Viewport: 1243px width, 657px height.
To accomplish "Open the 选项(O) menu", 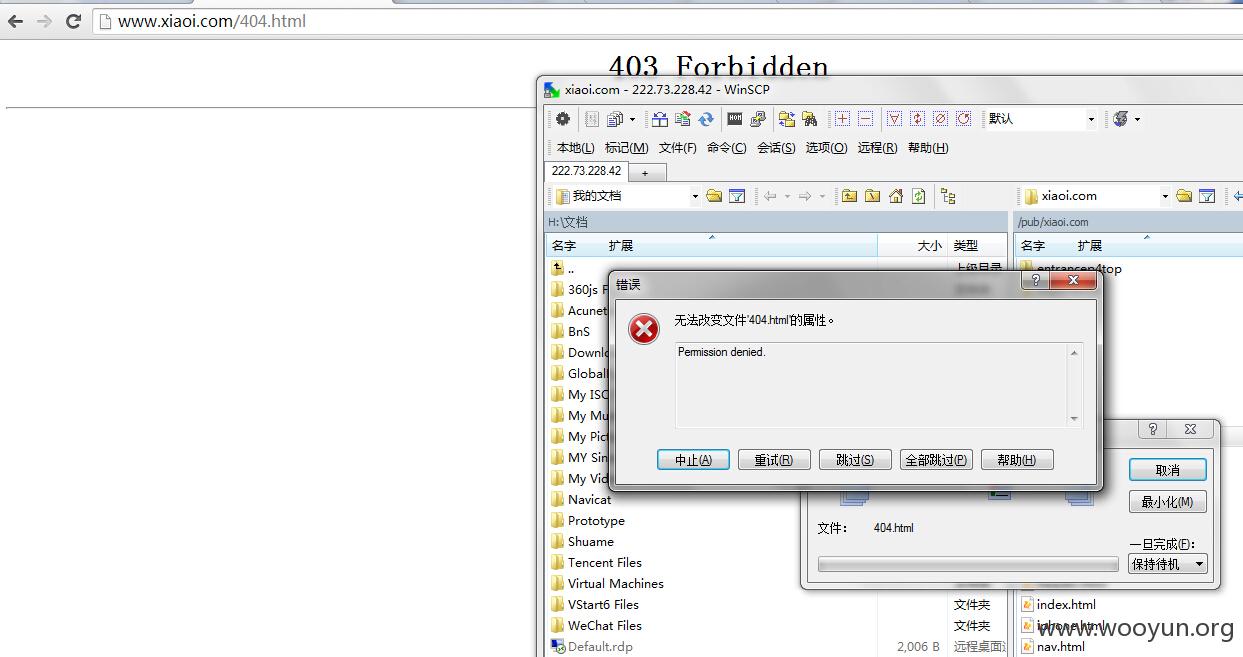I will pyautogui.click(x=826, y=148).
